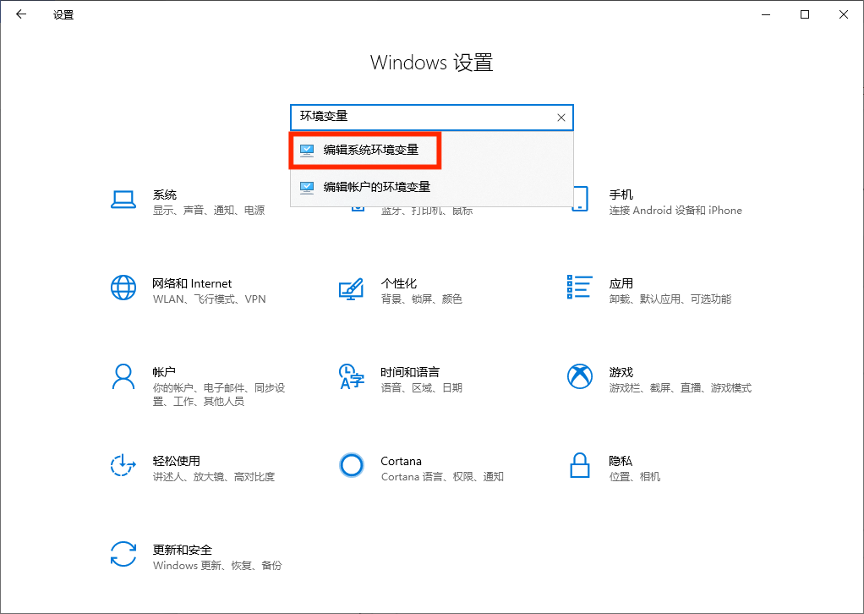The width and height of the screenshot is (864, 614).
Task: Open the 个性化 paintbrush icon
Action: click(x=351, y=289)
